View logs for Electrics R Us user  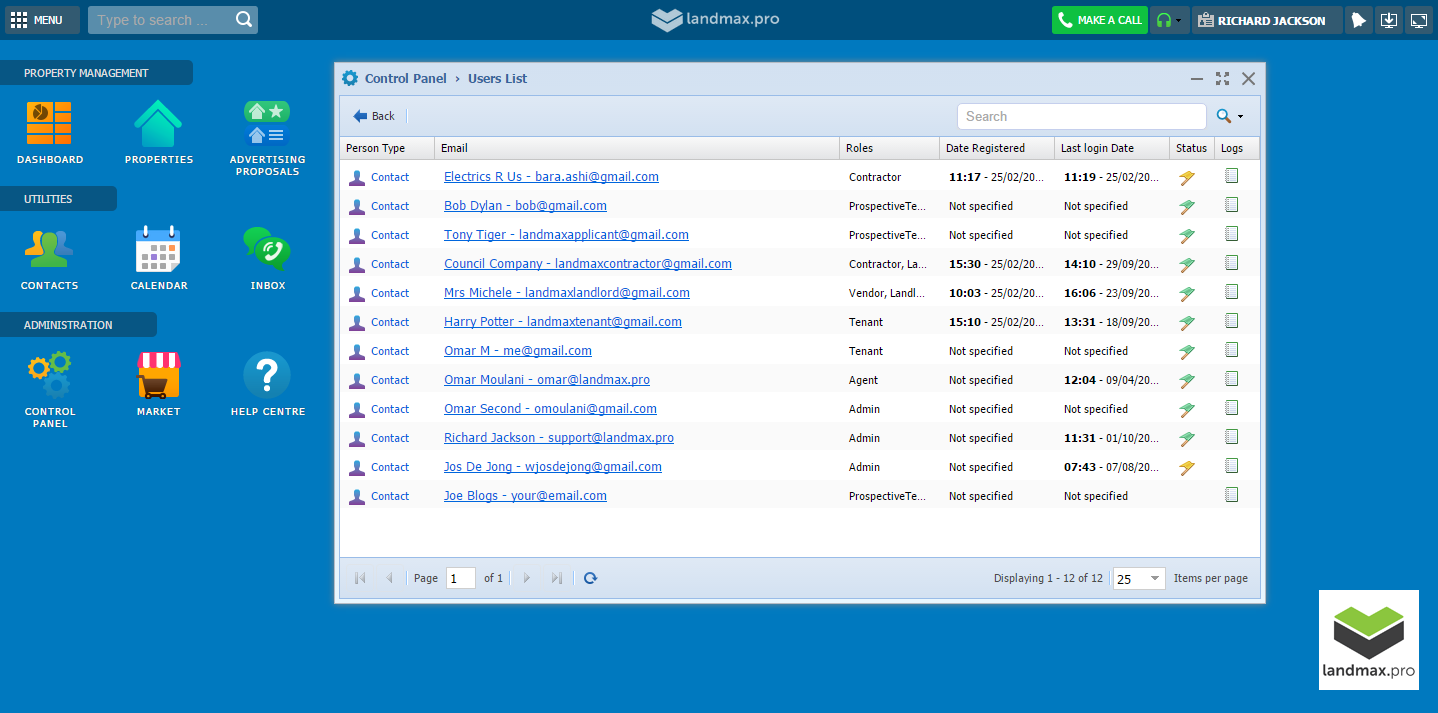pos(1231,176)
